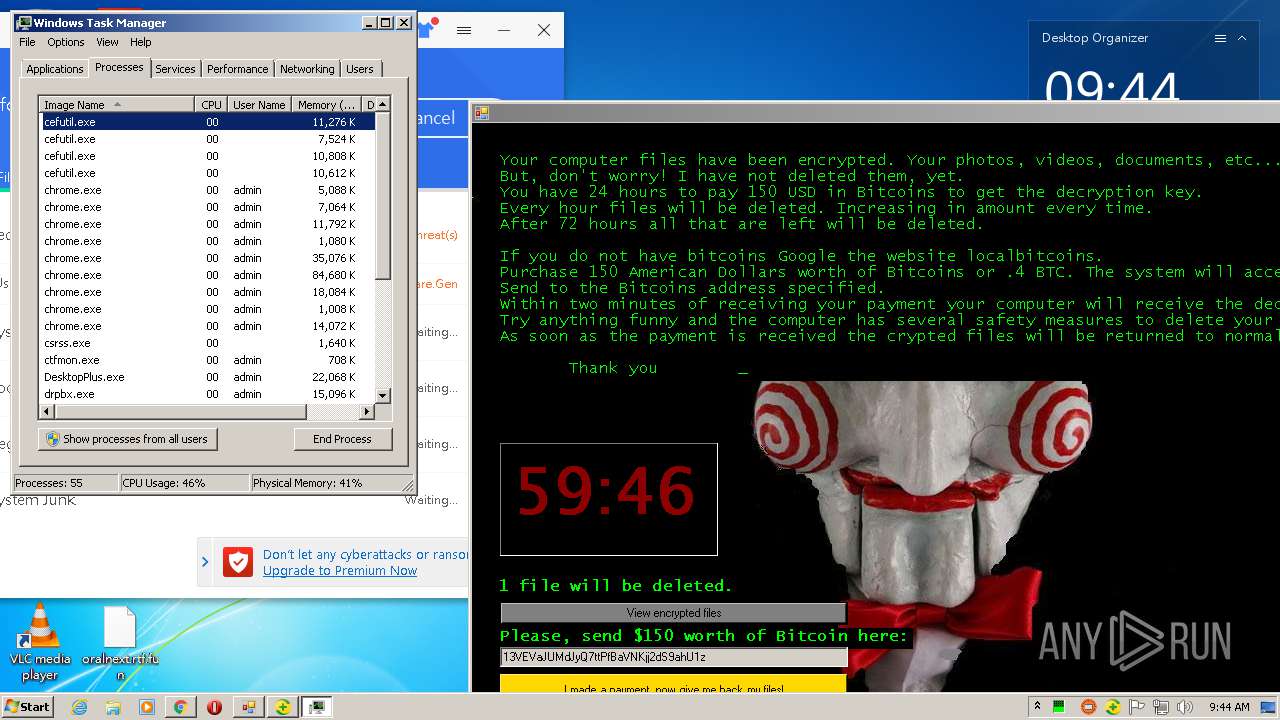The width and height of the screenshot is (1280, 720).
Task: Open Desktop Organizer hamburger menu
Action: point(1220,38)
